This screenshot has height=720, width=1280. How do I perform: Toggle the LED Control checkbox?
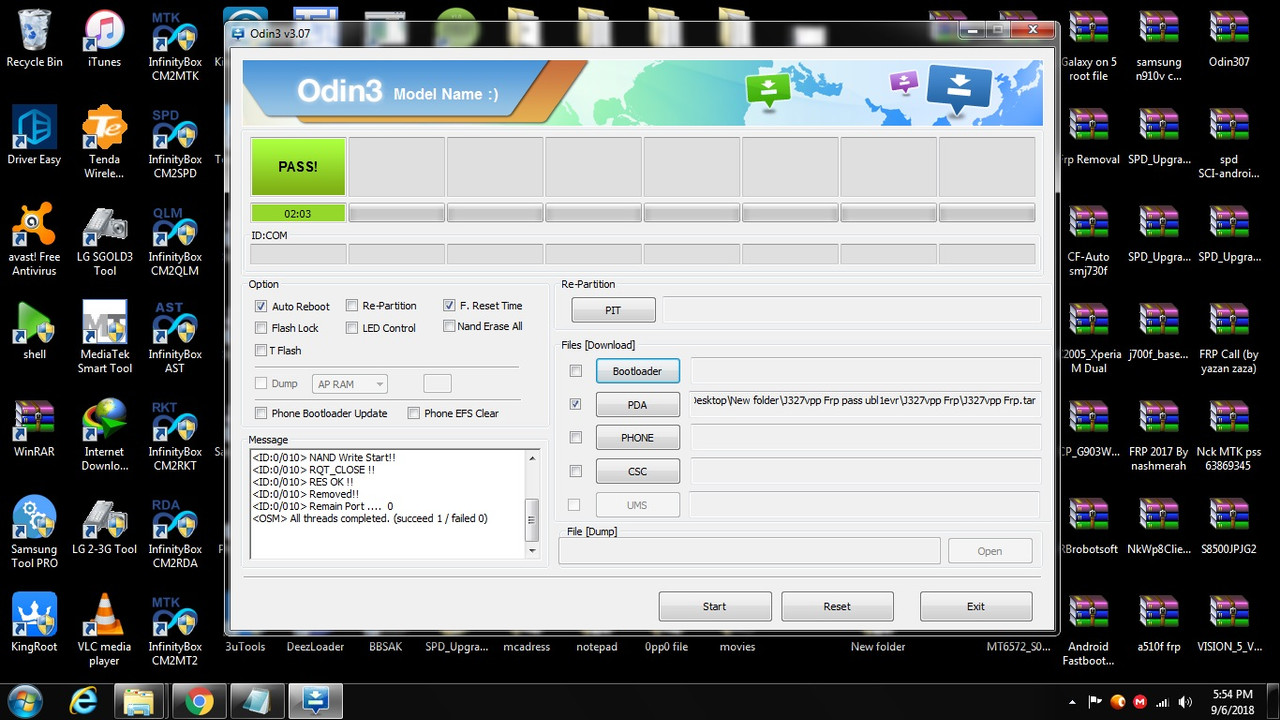[x=352, y=328]
